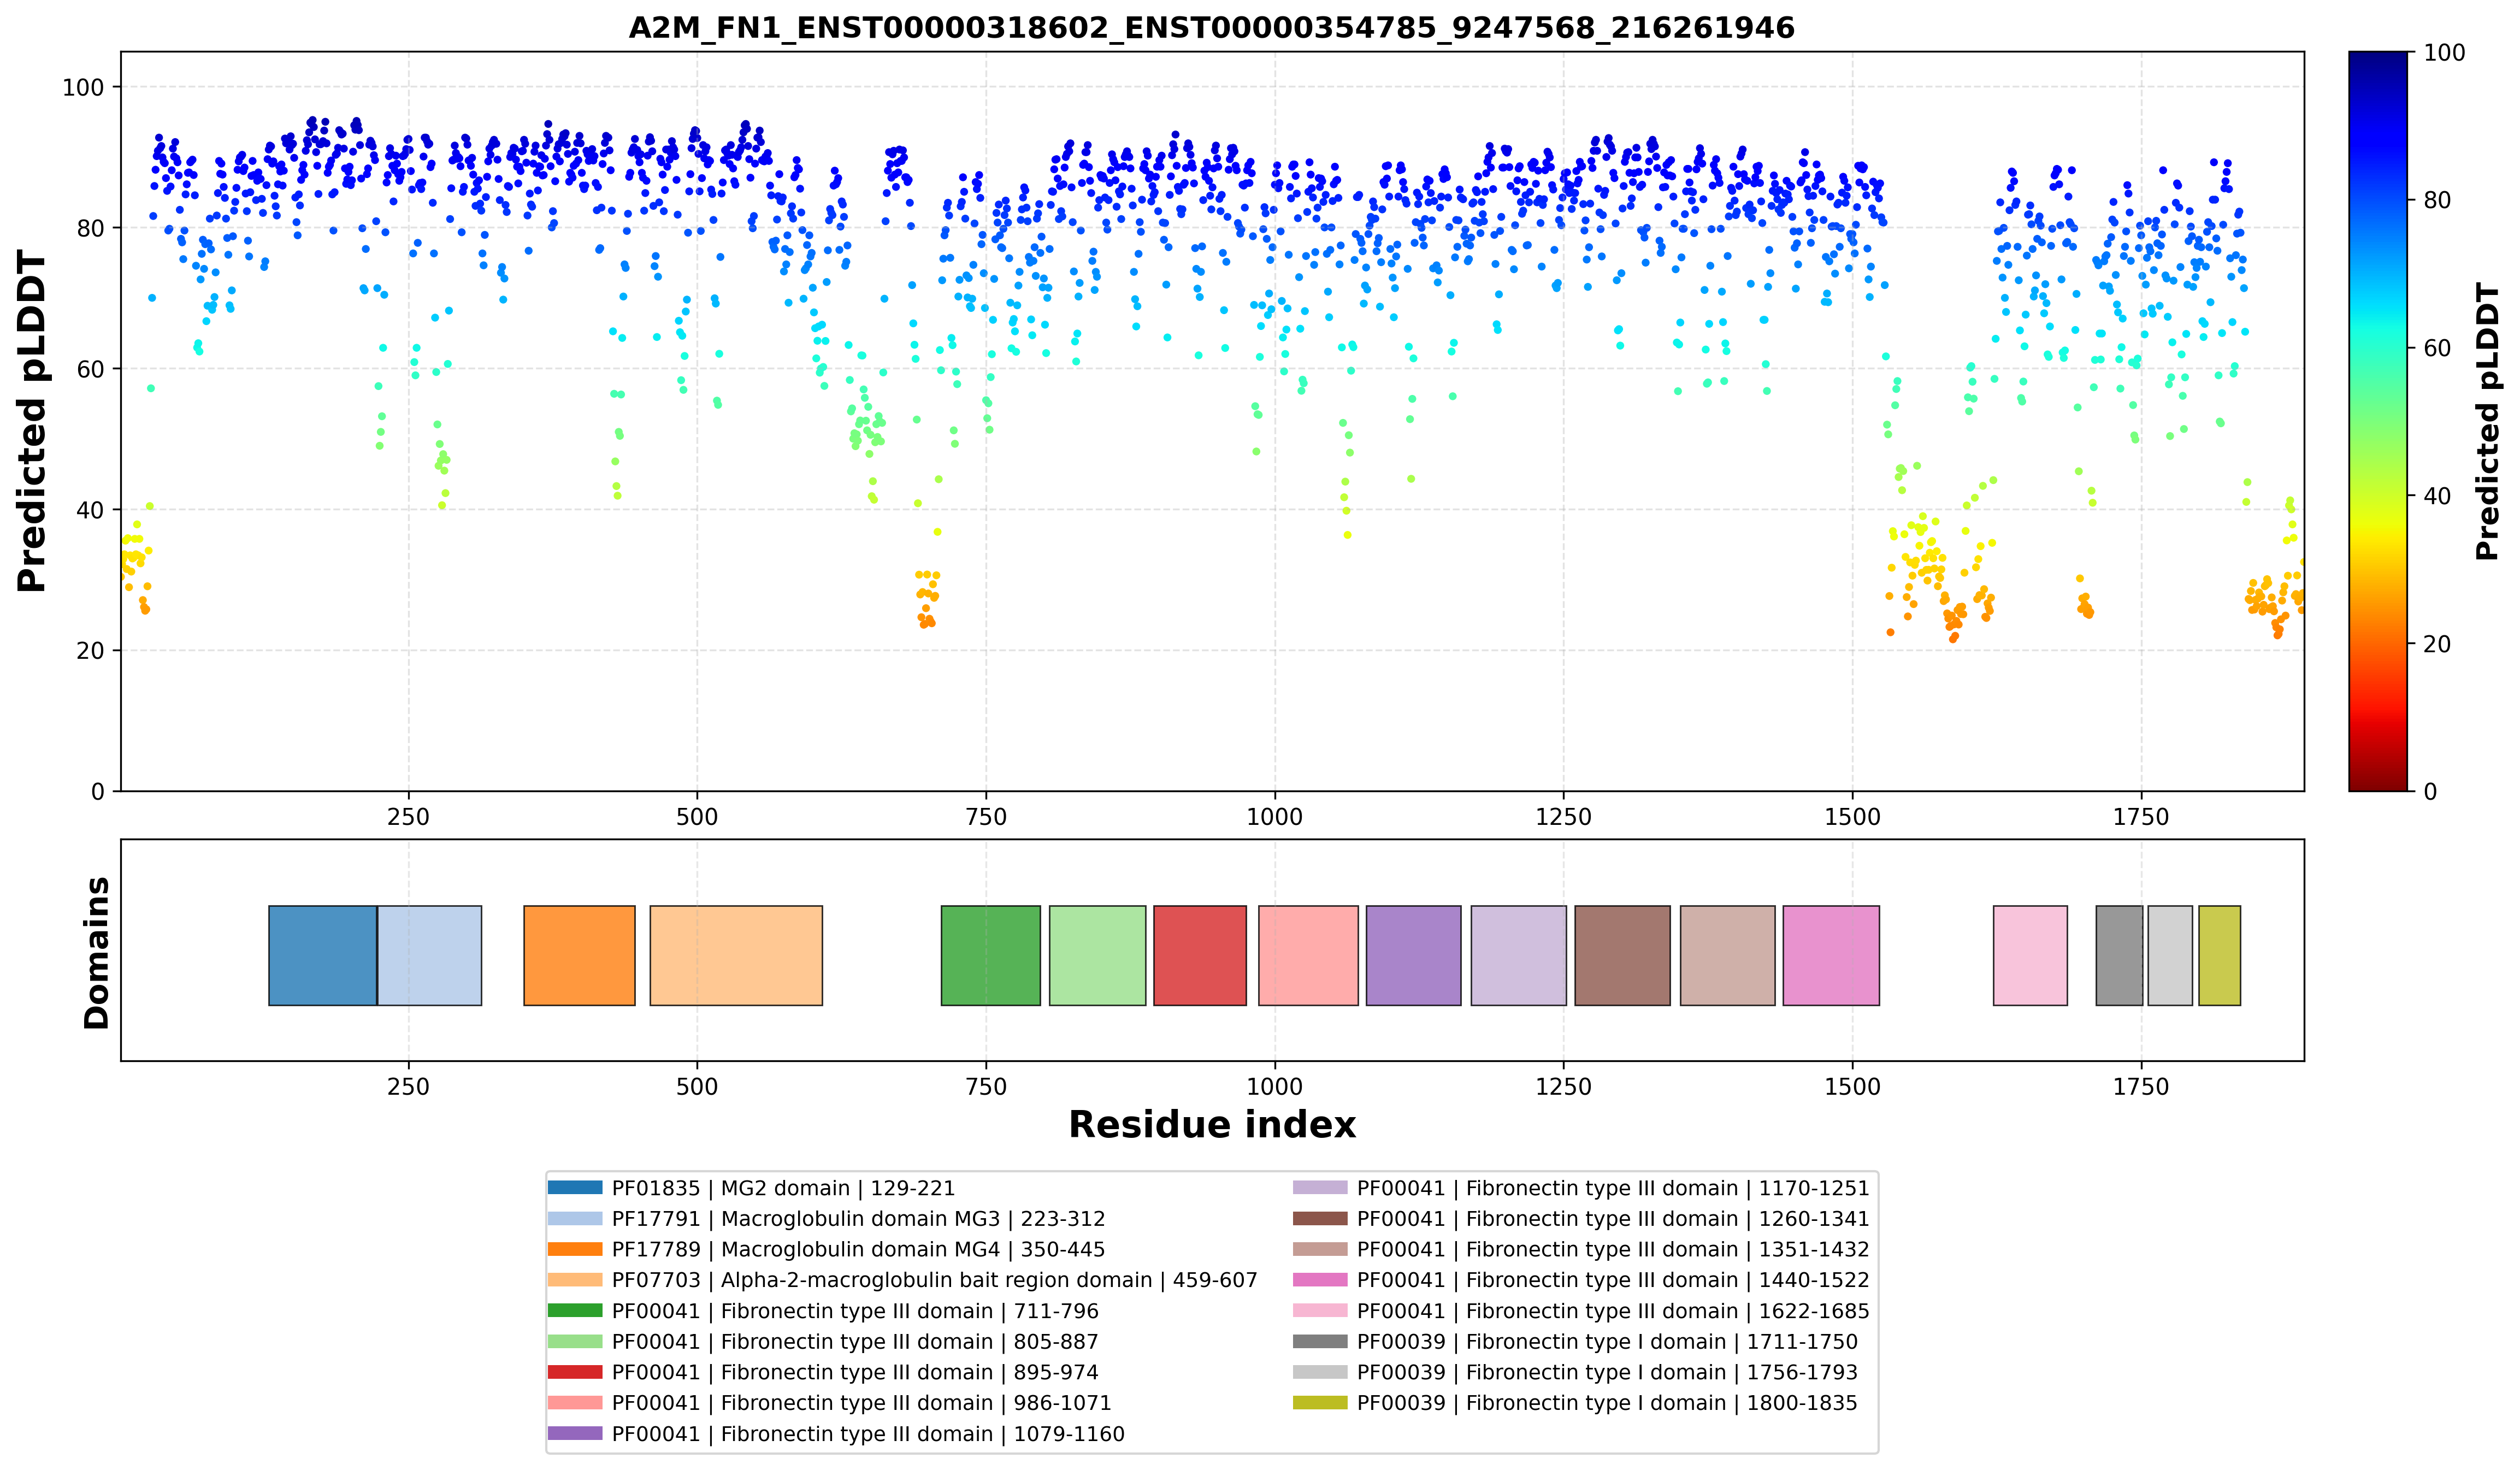Click the MG2 domain blue block
The image size is (2520, 1470).
[x=323, y=955]
